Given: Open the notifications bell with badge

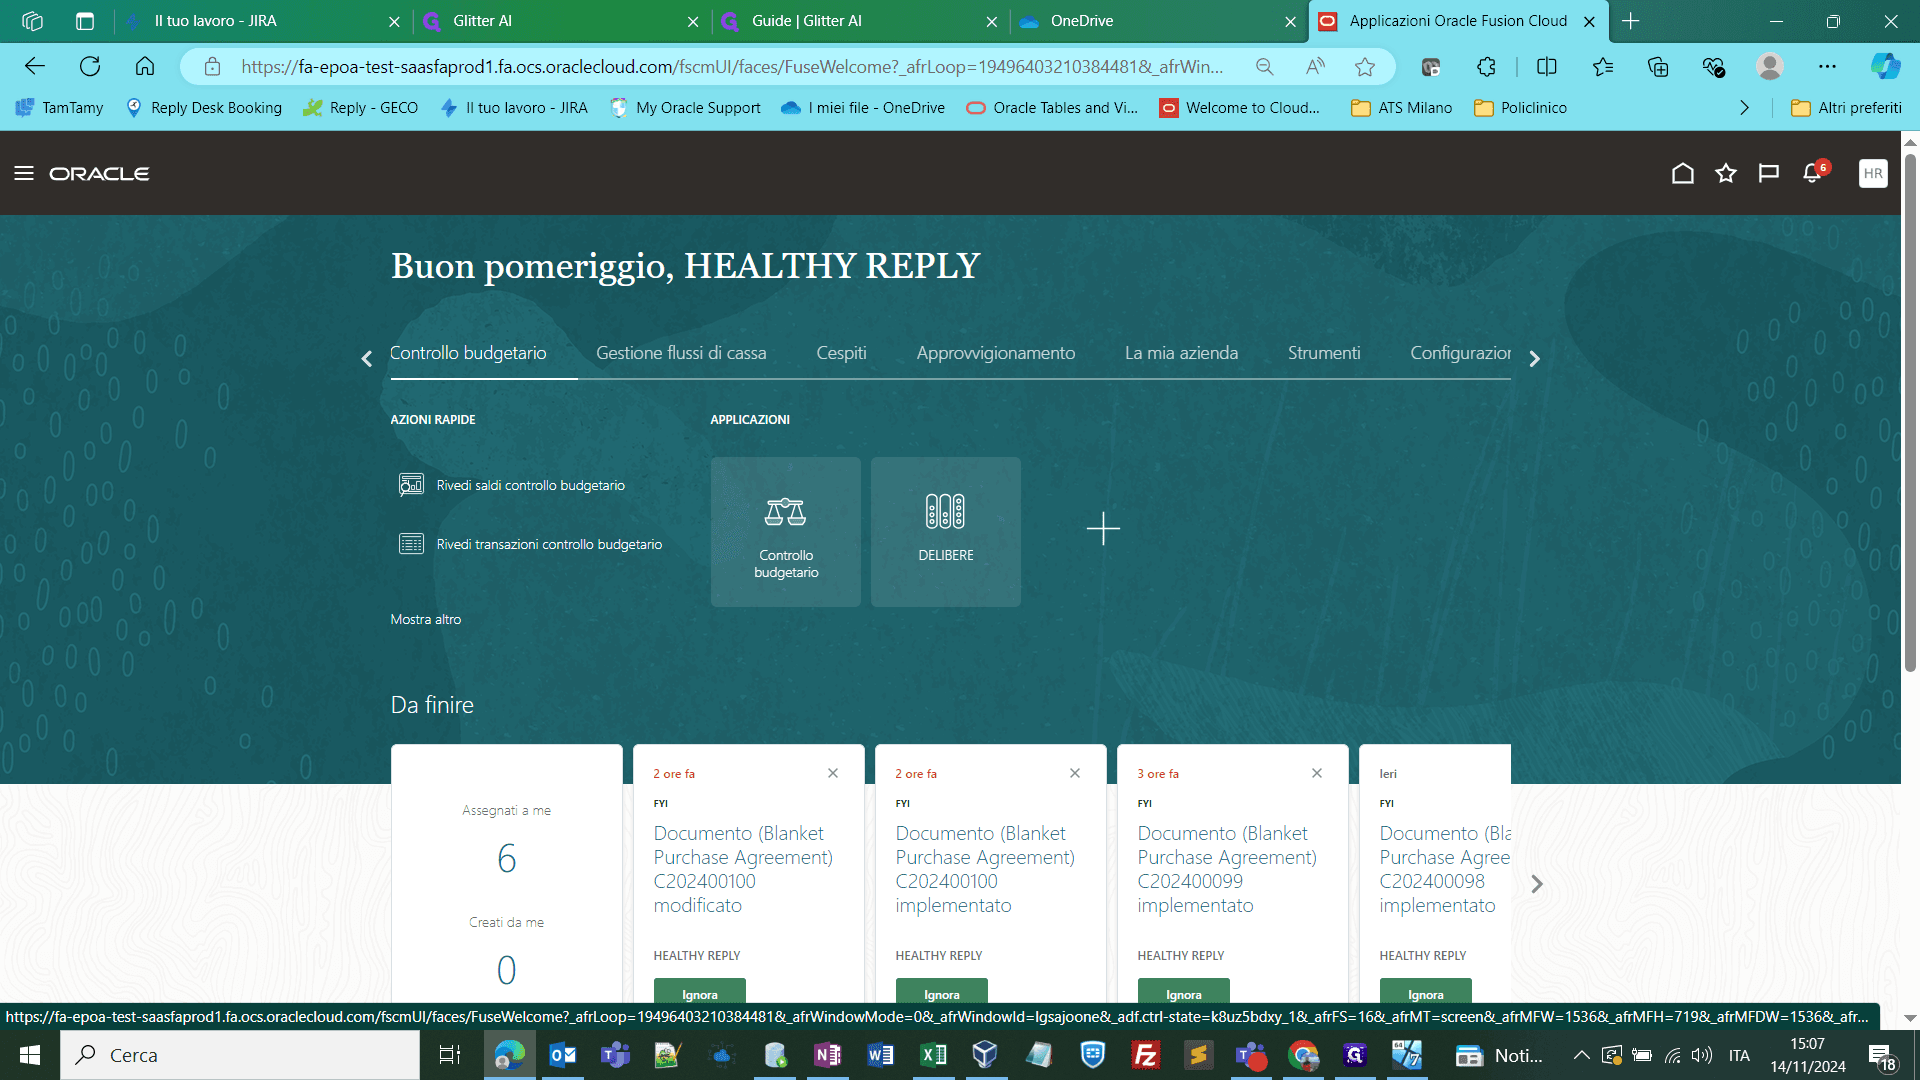Looking at the screenshot, I should click(1814, 172).
